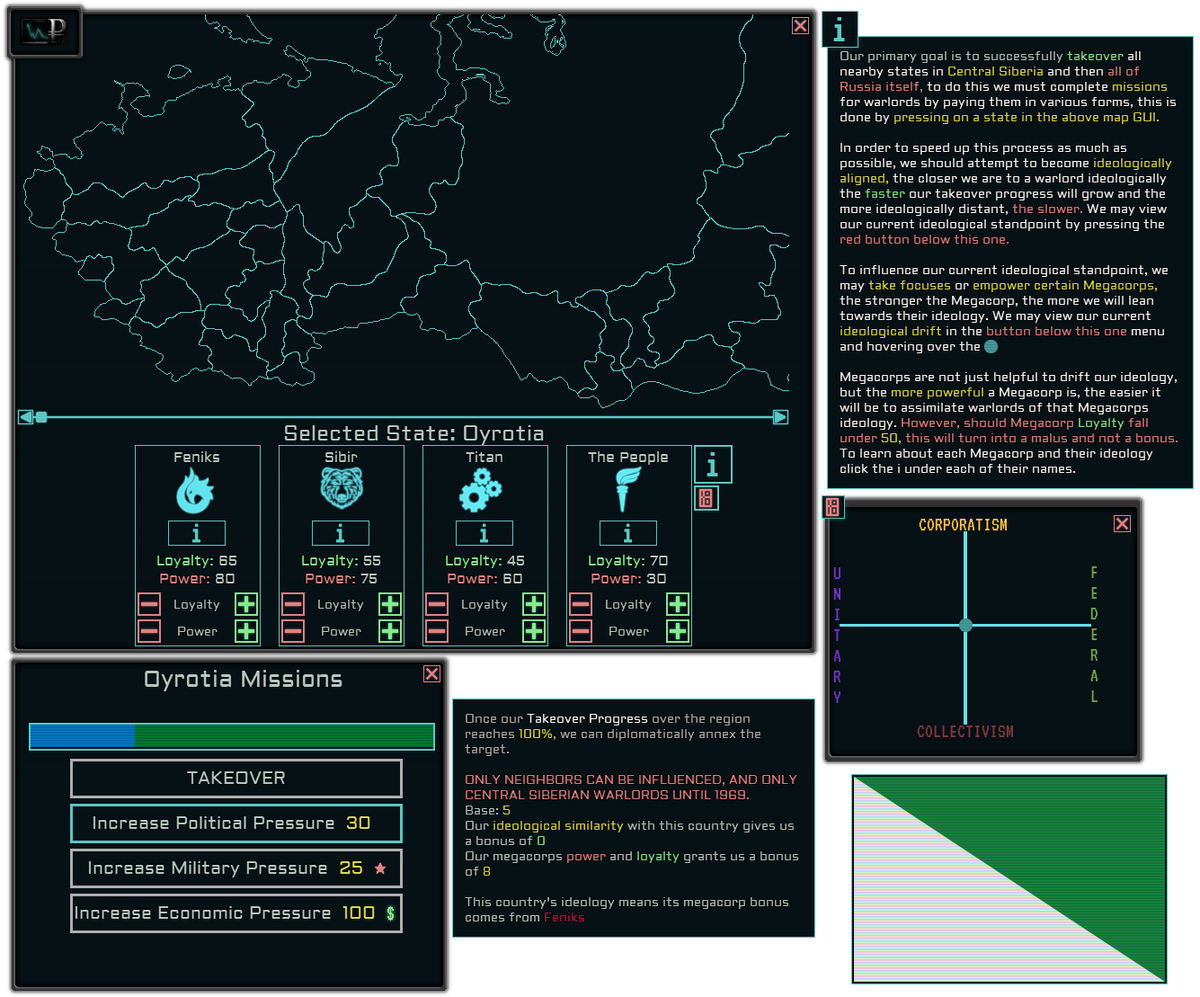Increase Feniks power
This screenshot has height=997, width=1200.
(x=246, y=631)
